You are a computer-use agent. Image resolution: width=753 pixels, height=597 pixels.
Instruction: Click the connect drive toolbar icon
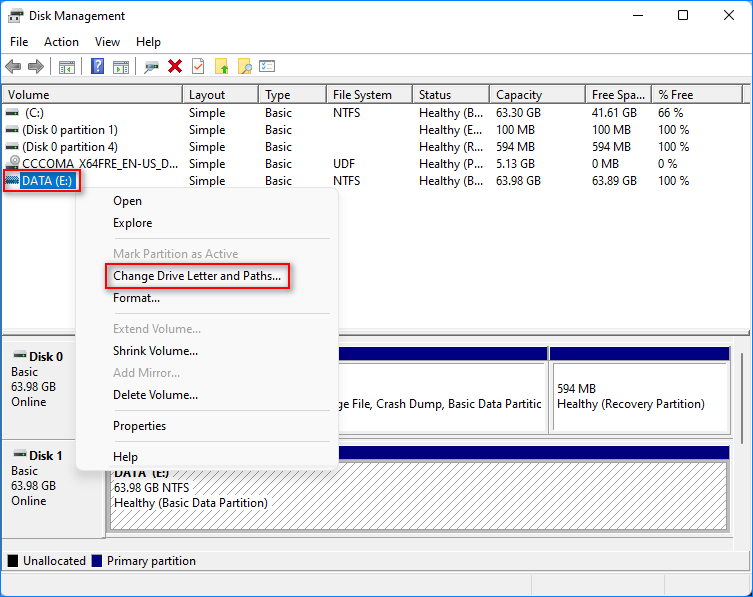tap(152, 67)
